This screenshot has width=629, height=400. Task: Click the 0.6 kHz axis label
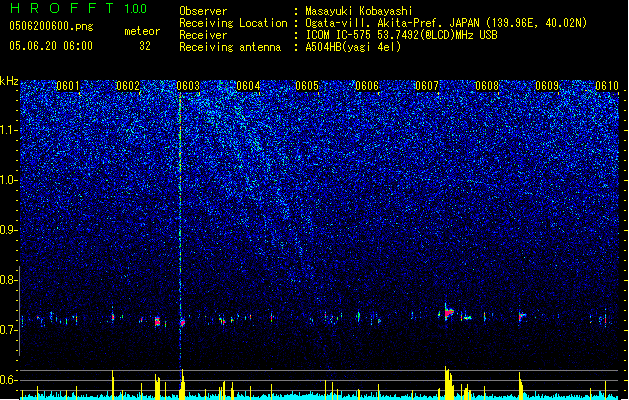[9, 380]
